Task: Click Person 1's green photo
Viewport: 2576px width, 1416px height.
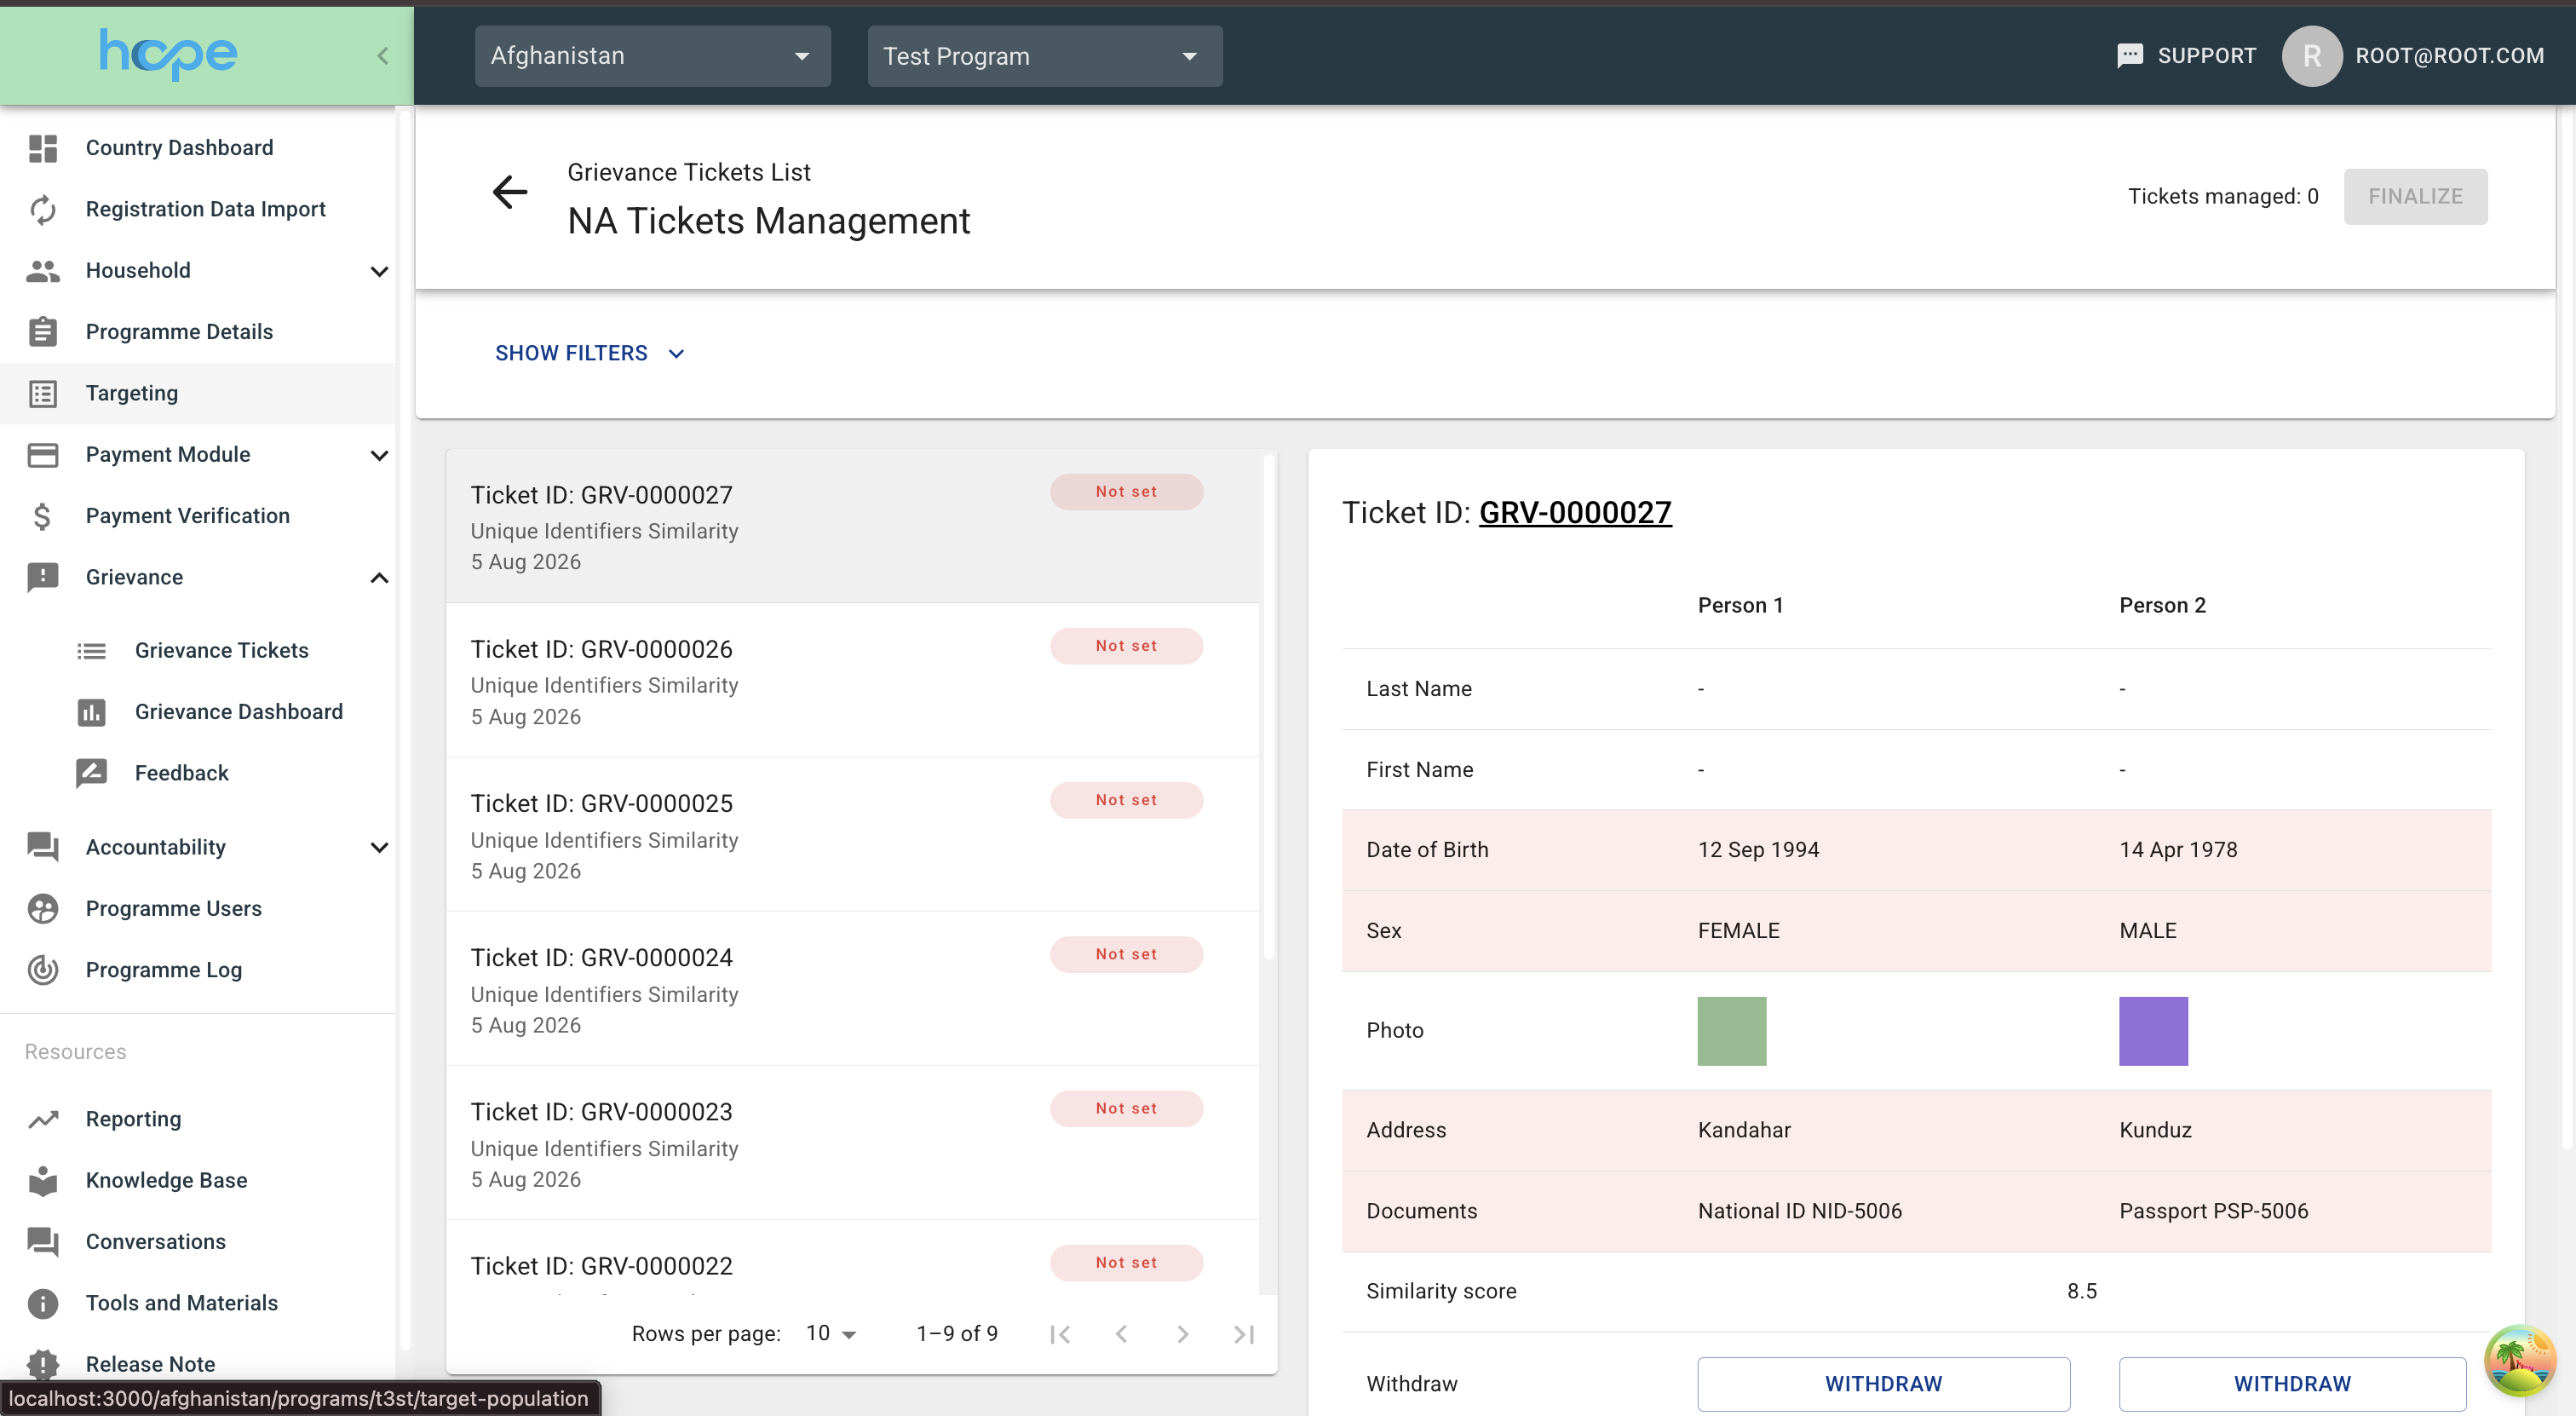Action: click(1731, 1031)
